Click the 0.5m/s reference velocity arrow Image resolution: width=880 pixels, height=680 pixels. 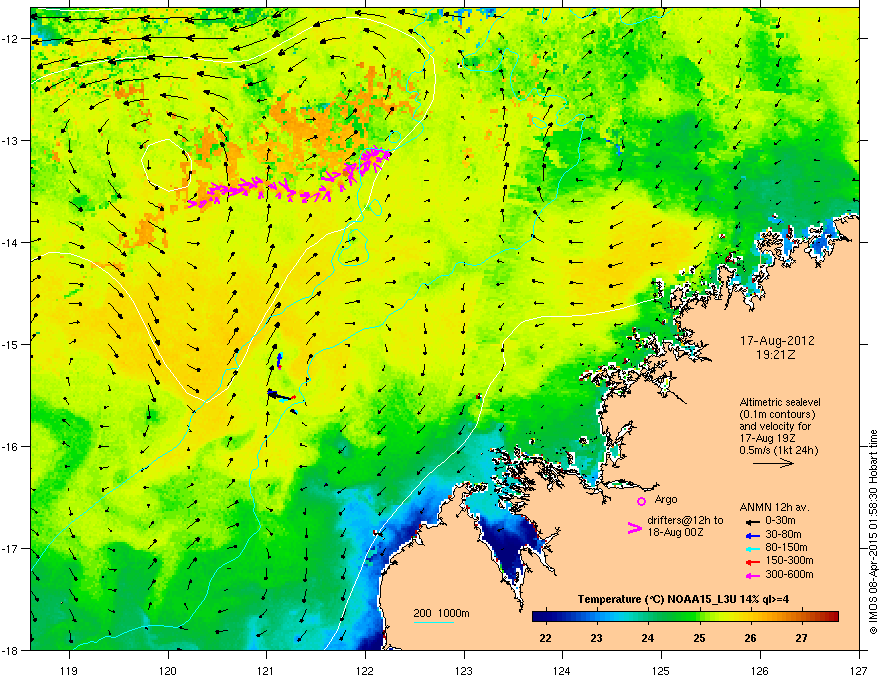pos(773,463)
